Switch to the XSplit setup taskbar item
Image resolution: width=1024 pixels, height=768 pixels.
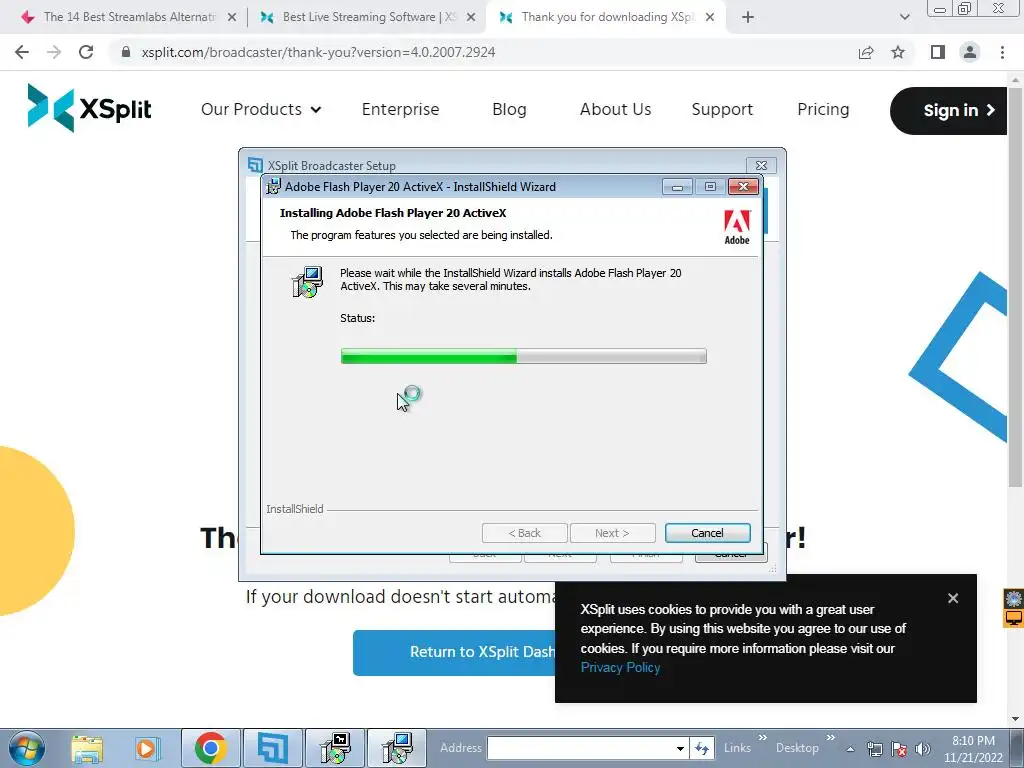click(272, 748)
